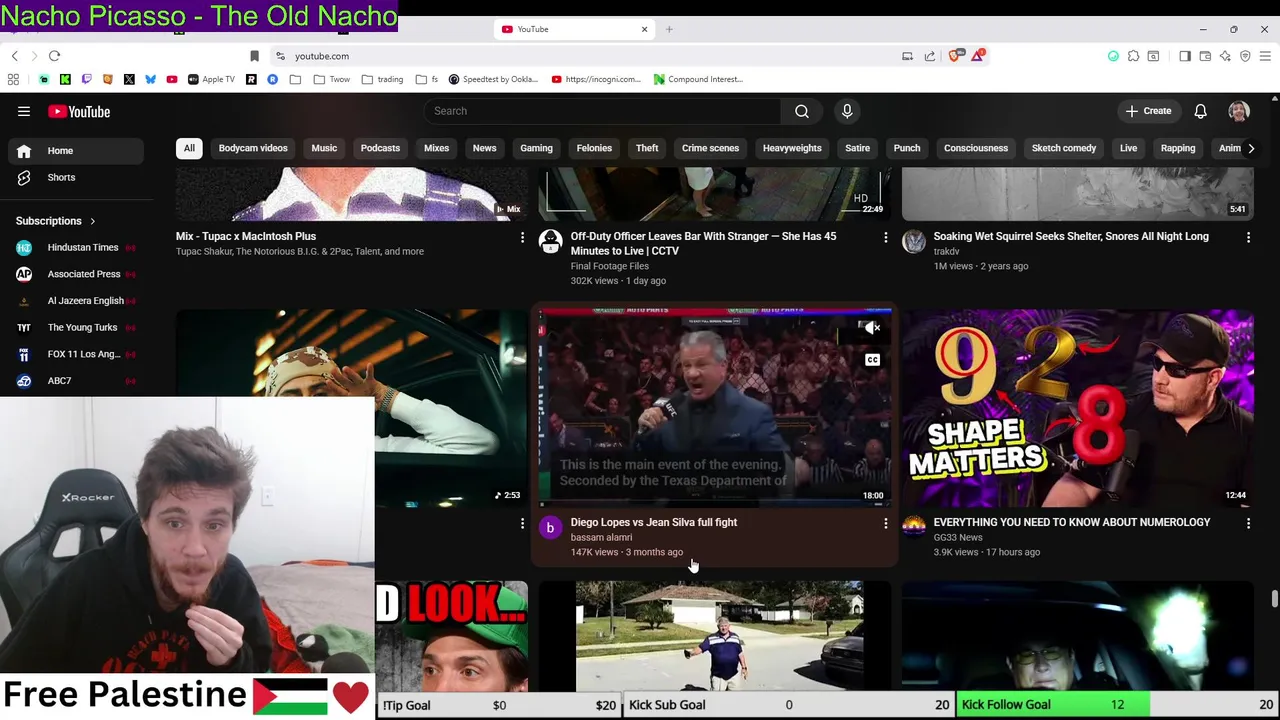
Task: Open the Brave Wallet icon
Action: pyautogui.click(x=1205, y=56)
